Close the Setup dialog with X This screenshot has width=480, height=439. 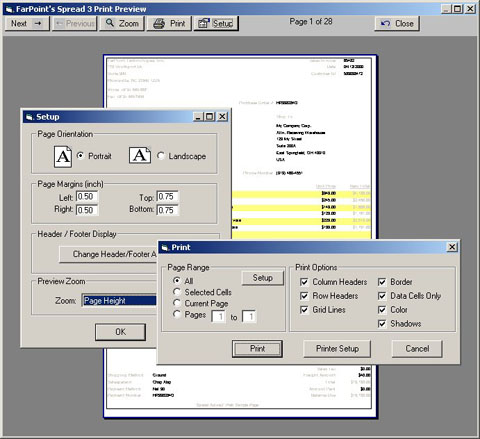point(222,117)
